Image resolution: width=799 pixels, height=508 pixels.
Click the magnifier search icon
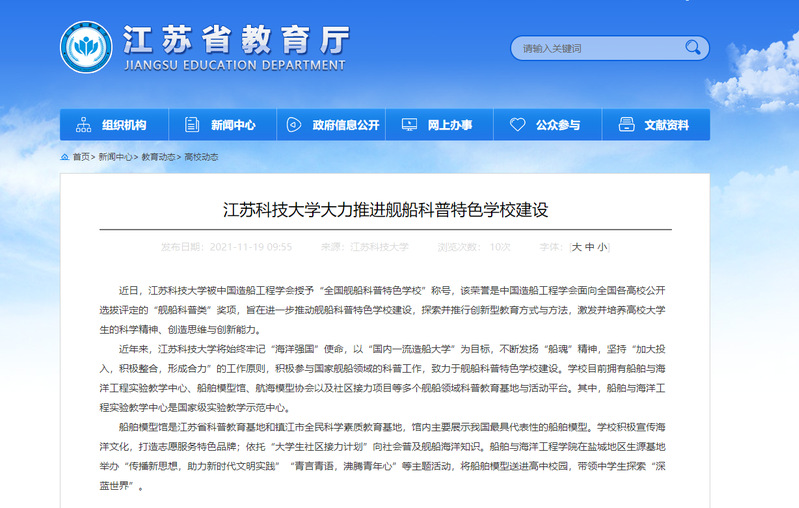(692, 48)
